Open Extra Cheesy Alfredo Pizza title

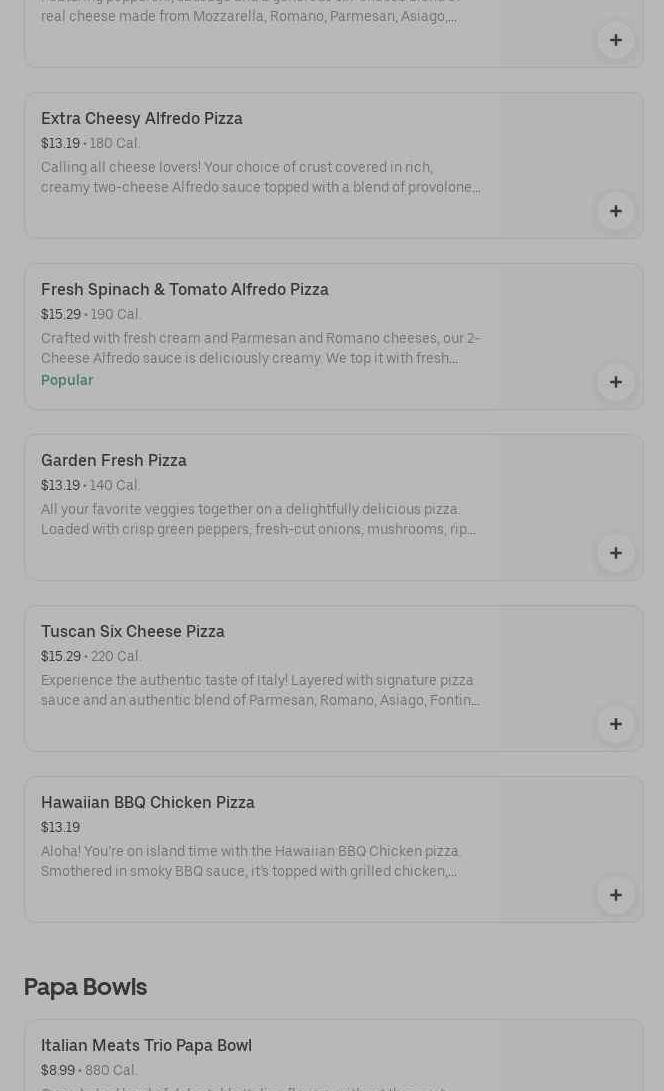coord(142,118)
